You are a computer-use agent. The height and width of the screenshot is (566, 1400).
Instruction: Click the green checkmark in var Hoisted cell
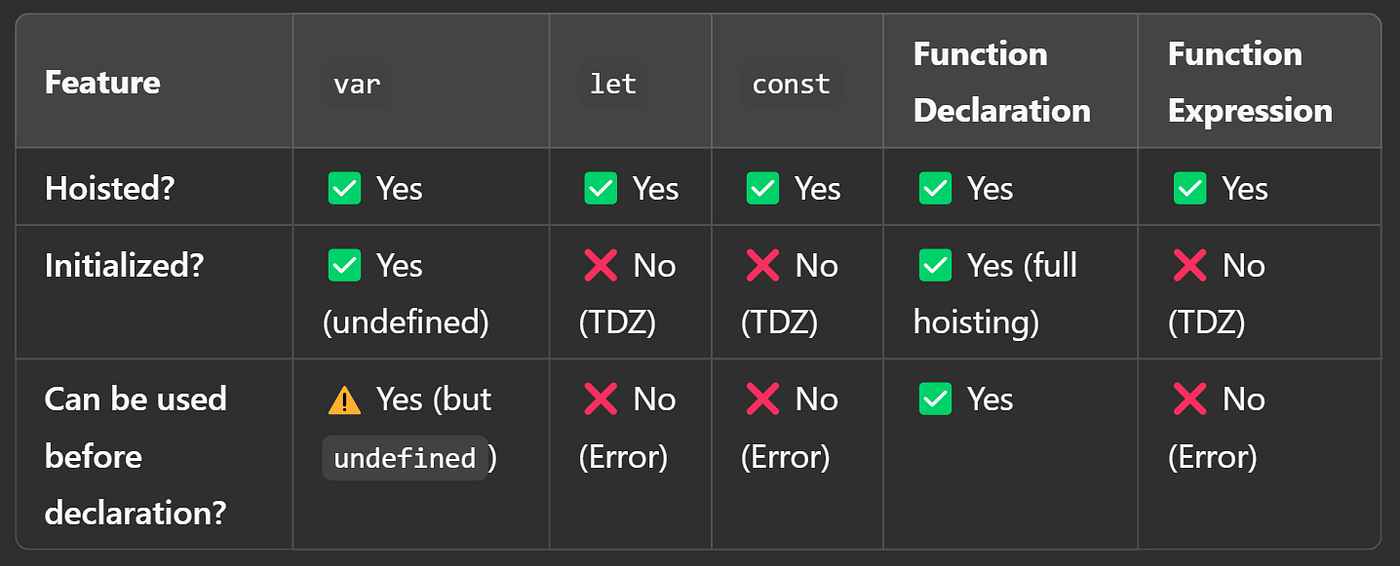pos(344,188)
